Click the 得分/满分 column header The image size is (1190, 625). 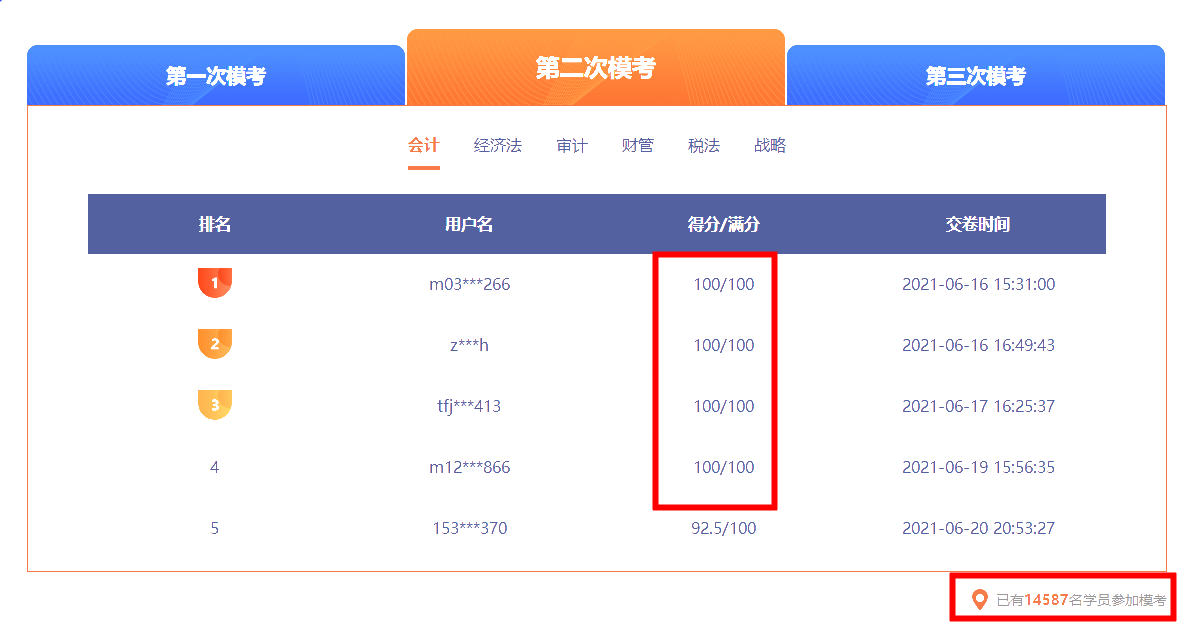click(722, 224)
